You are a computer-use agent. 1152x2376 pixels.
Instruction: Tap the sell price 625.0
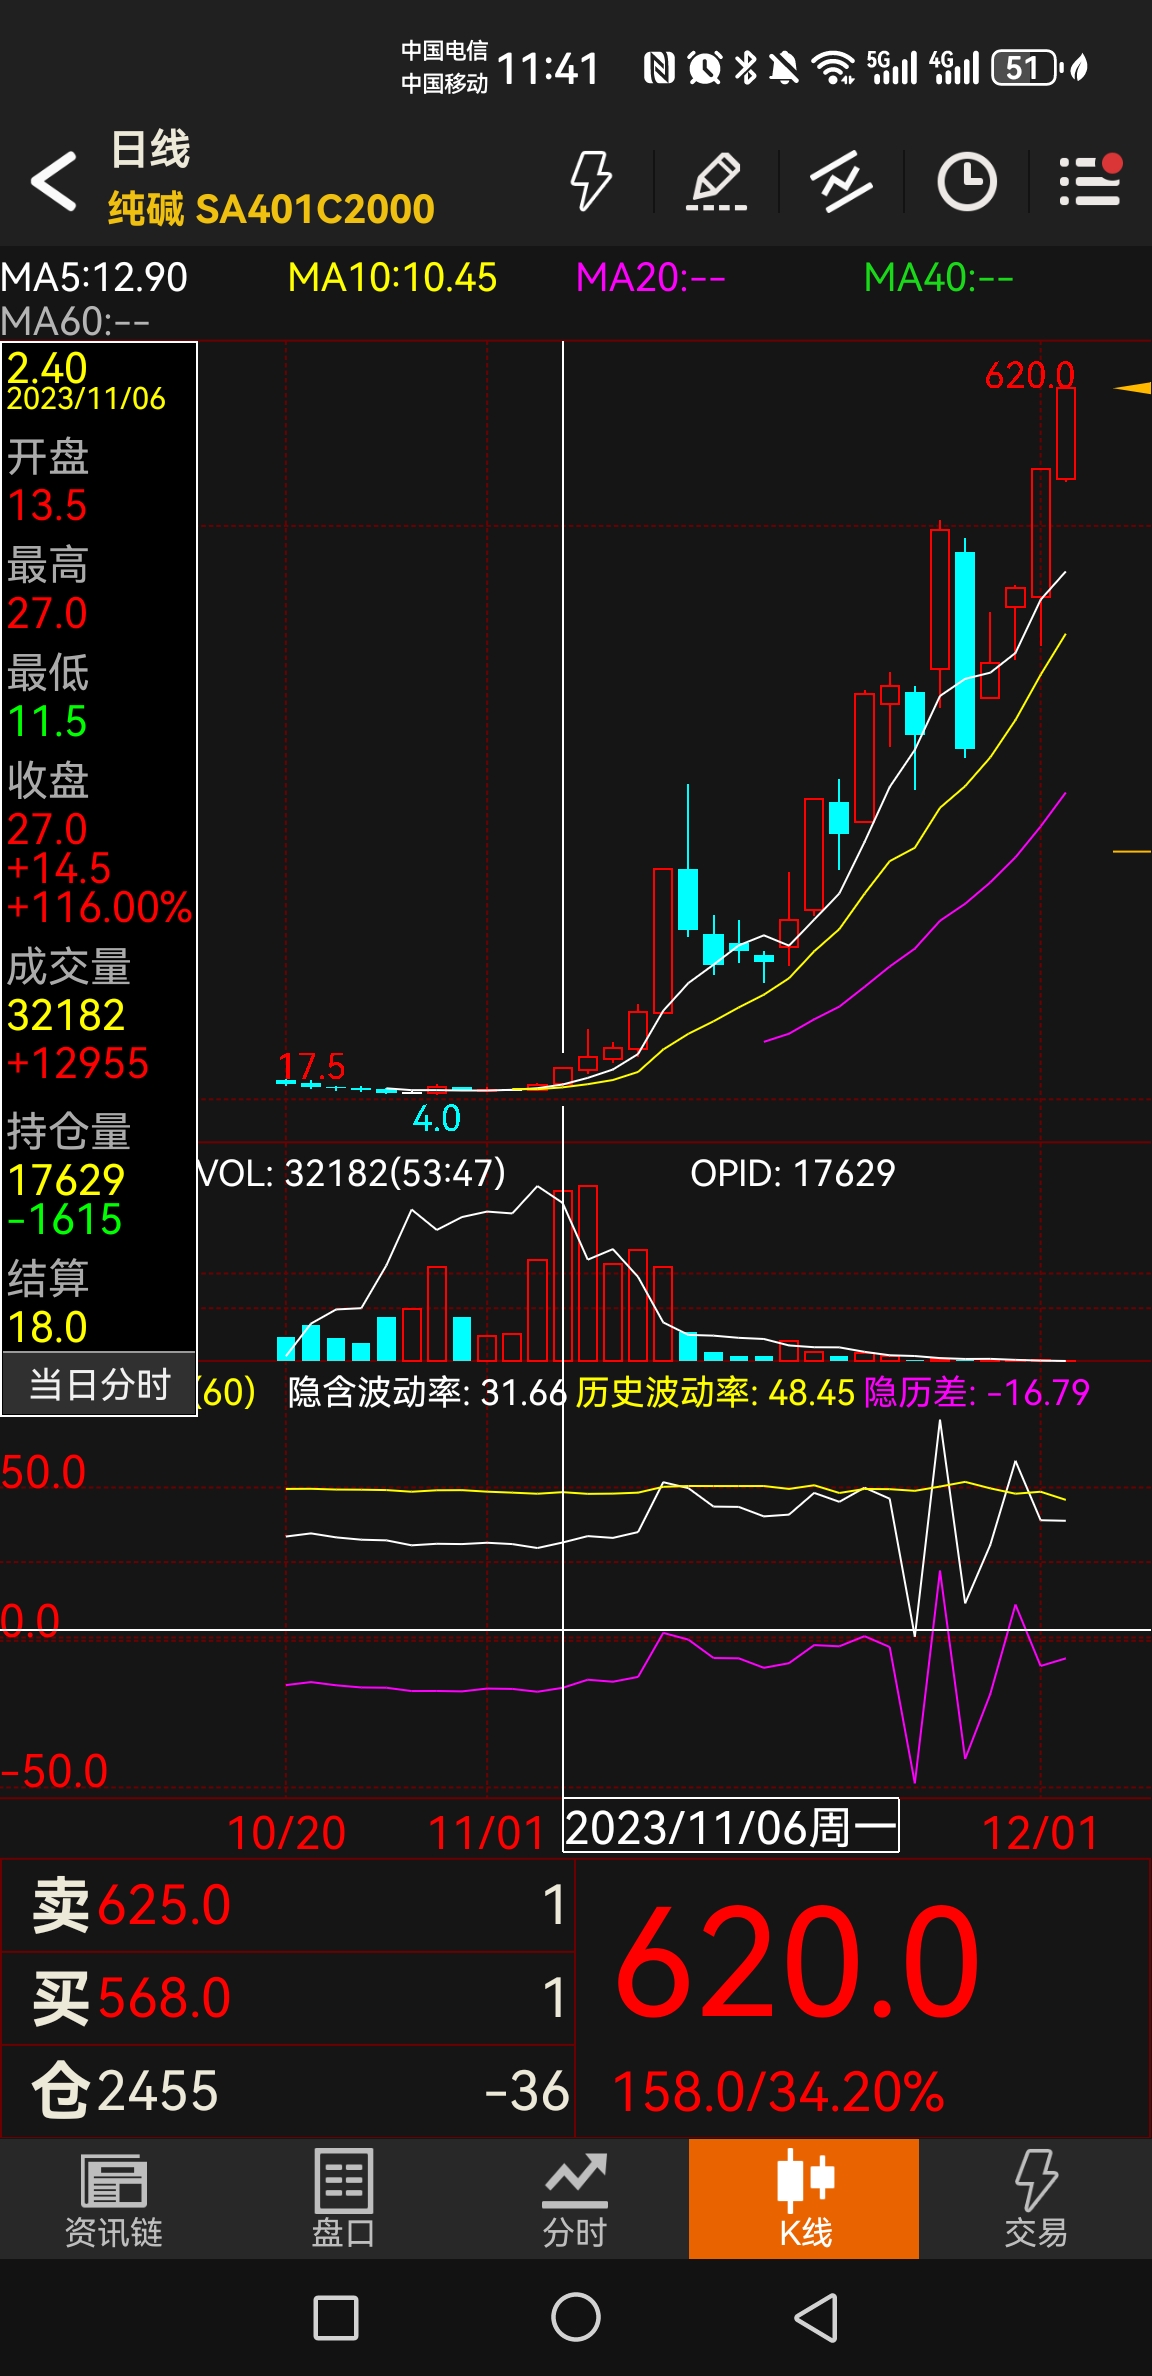pos(165,1904)
